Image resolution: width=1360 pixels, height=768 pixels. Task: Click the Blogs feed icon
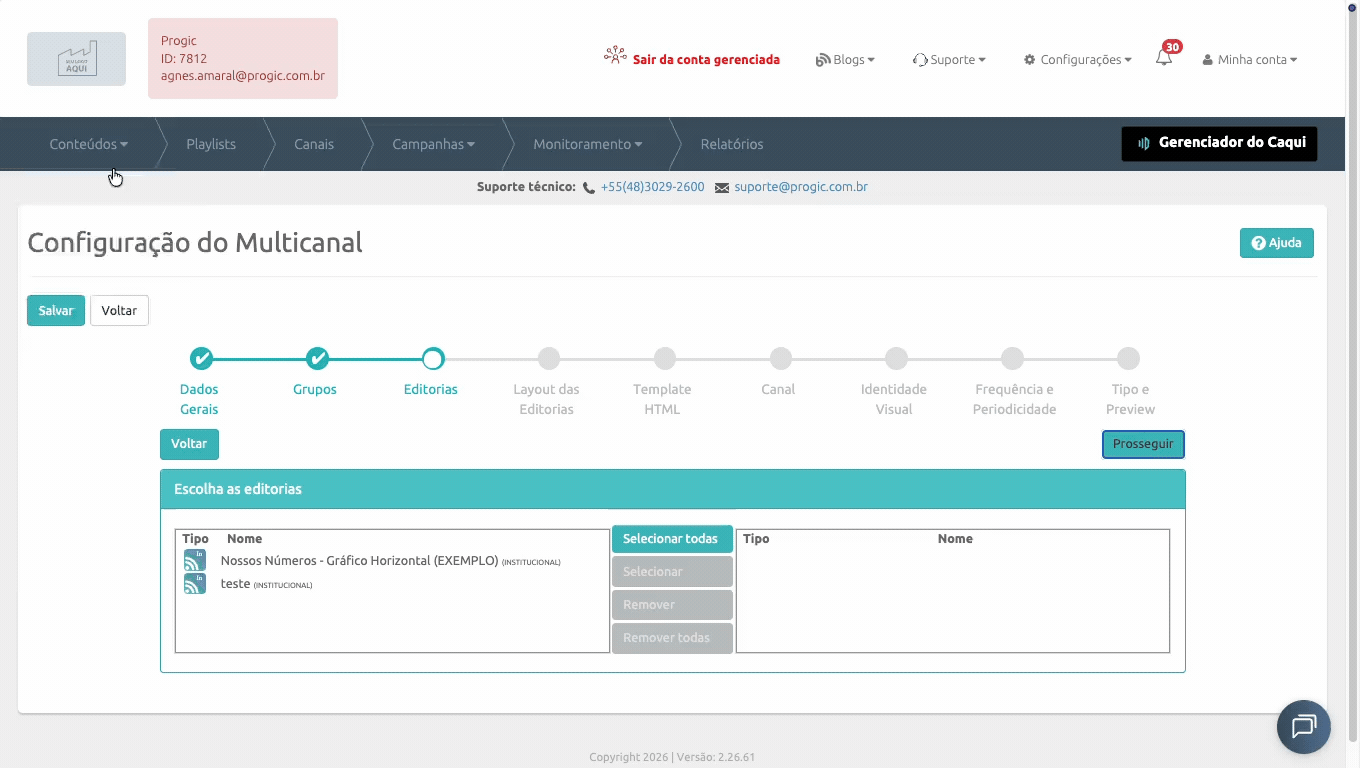pos(823,60)
